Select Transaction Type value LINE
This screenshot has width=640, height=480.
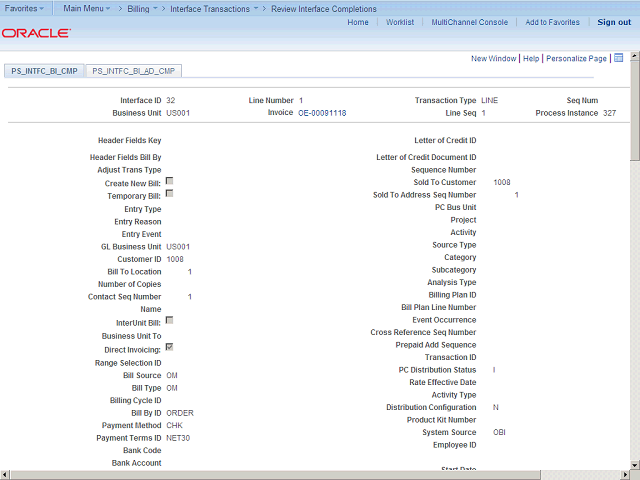click(x=489, y=100)
